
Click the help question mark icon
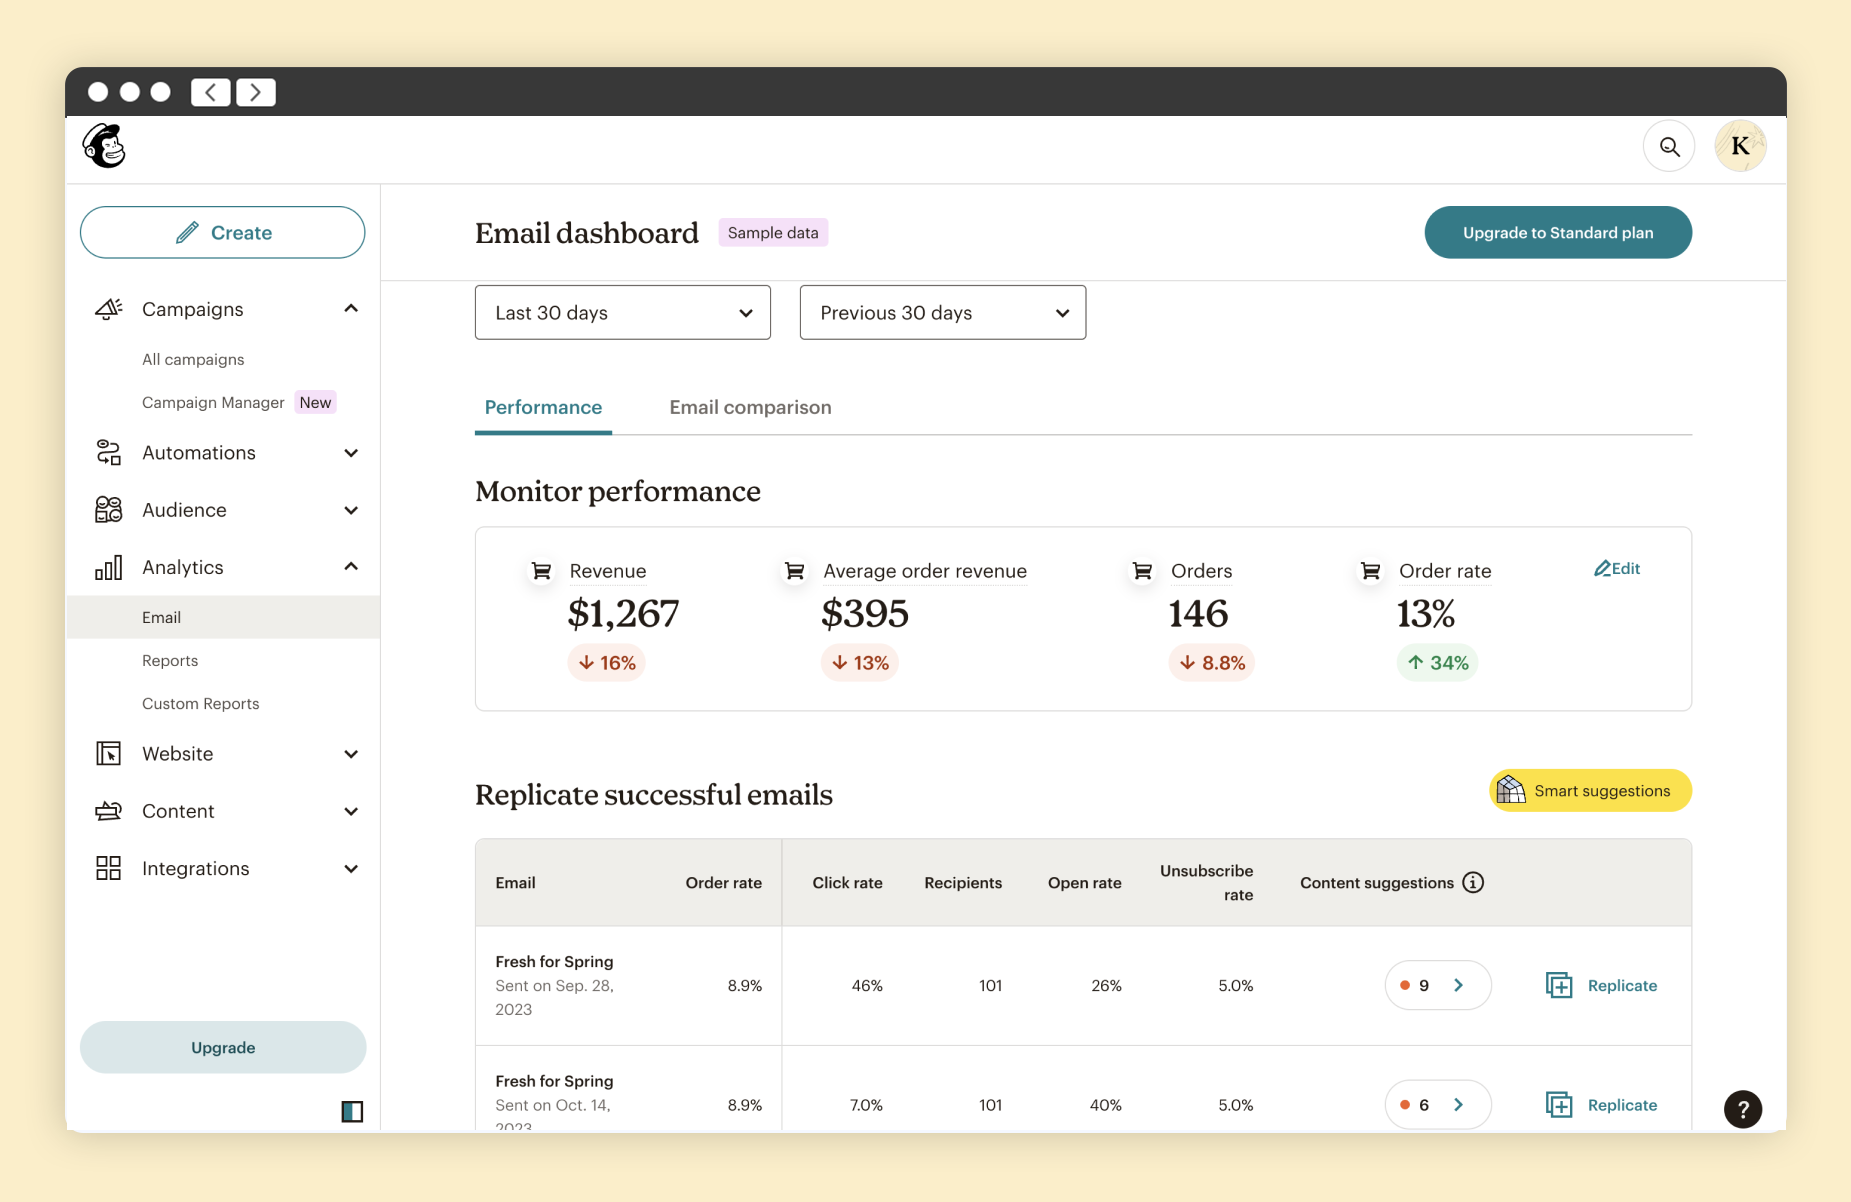(1742, 1109)
